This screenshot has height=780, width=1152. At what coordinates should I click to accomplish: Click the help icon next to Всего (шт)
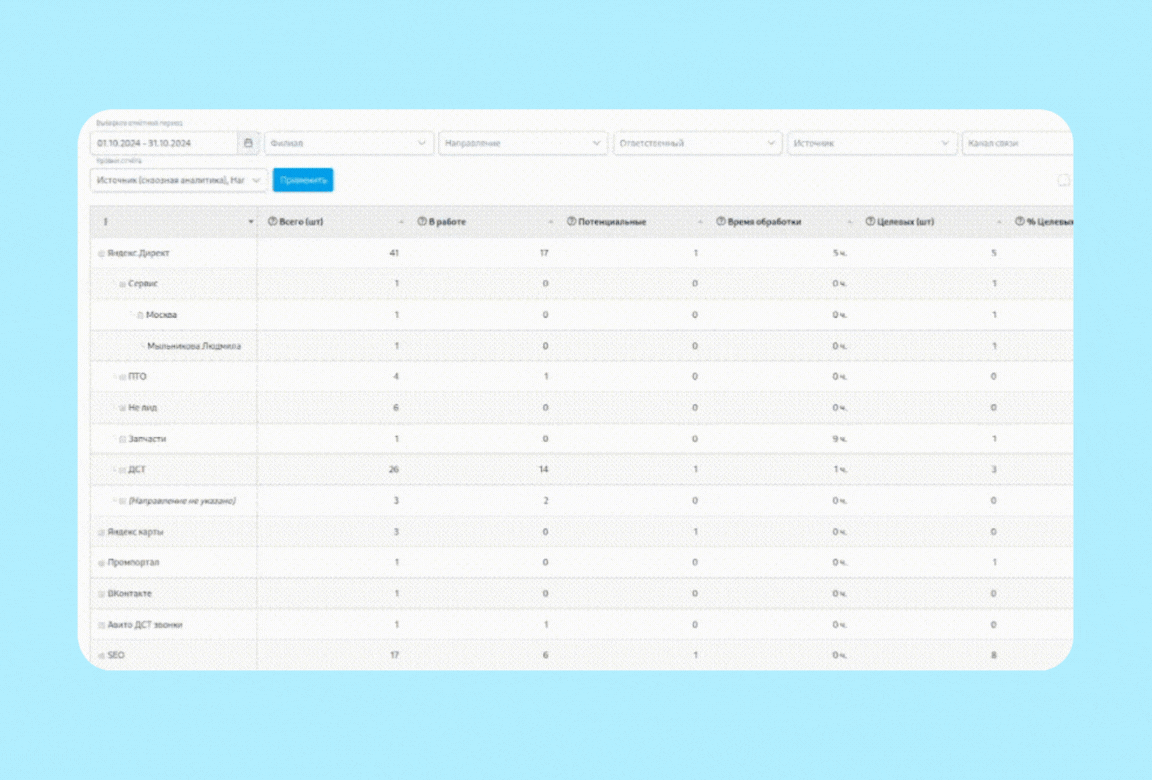click(x=273, y=222)
